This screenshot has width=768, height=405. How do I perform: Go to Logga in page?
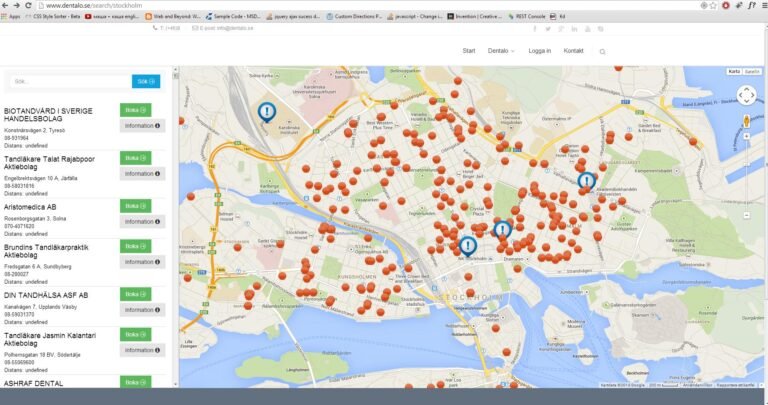click(539, 51)
